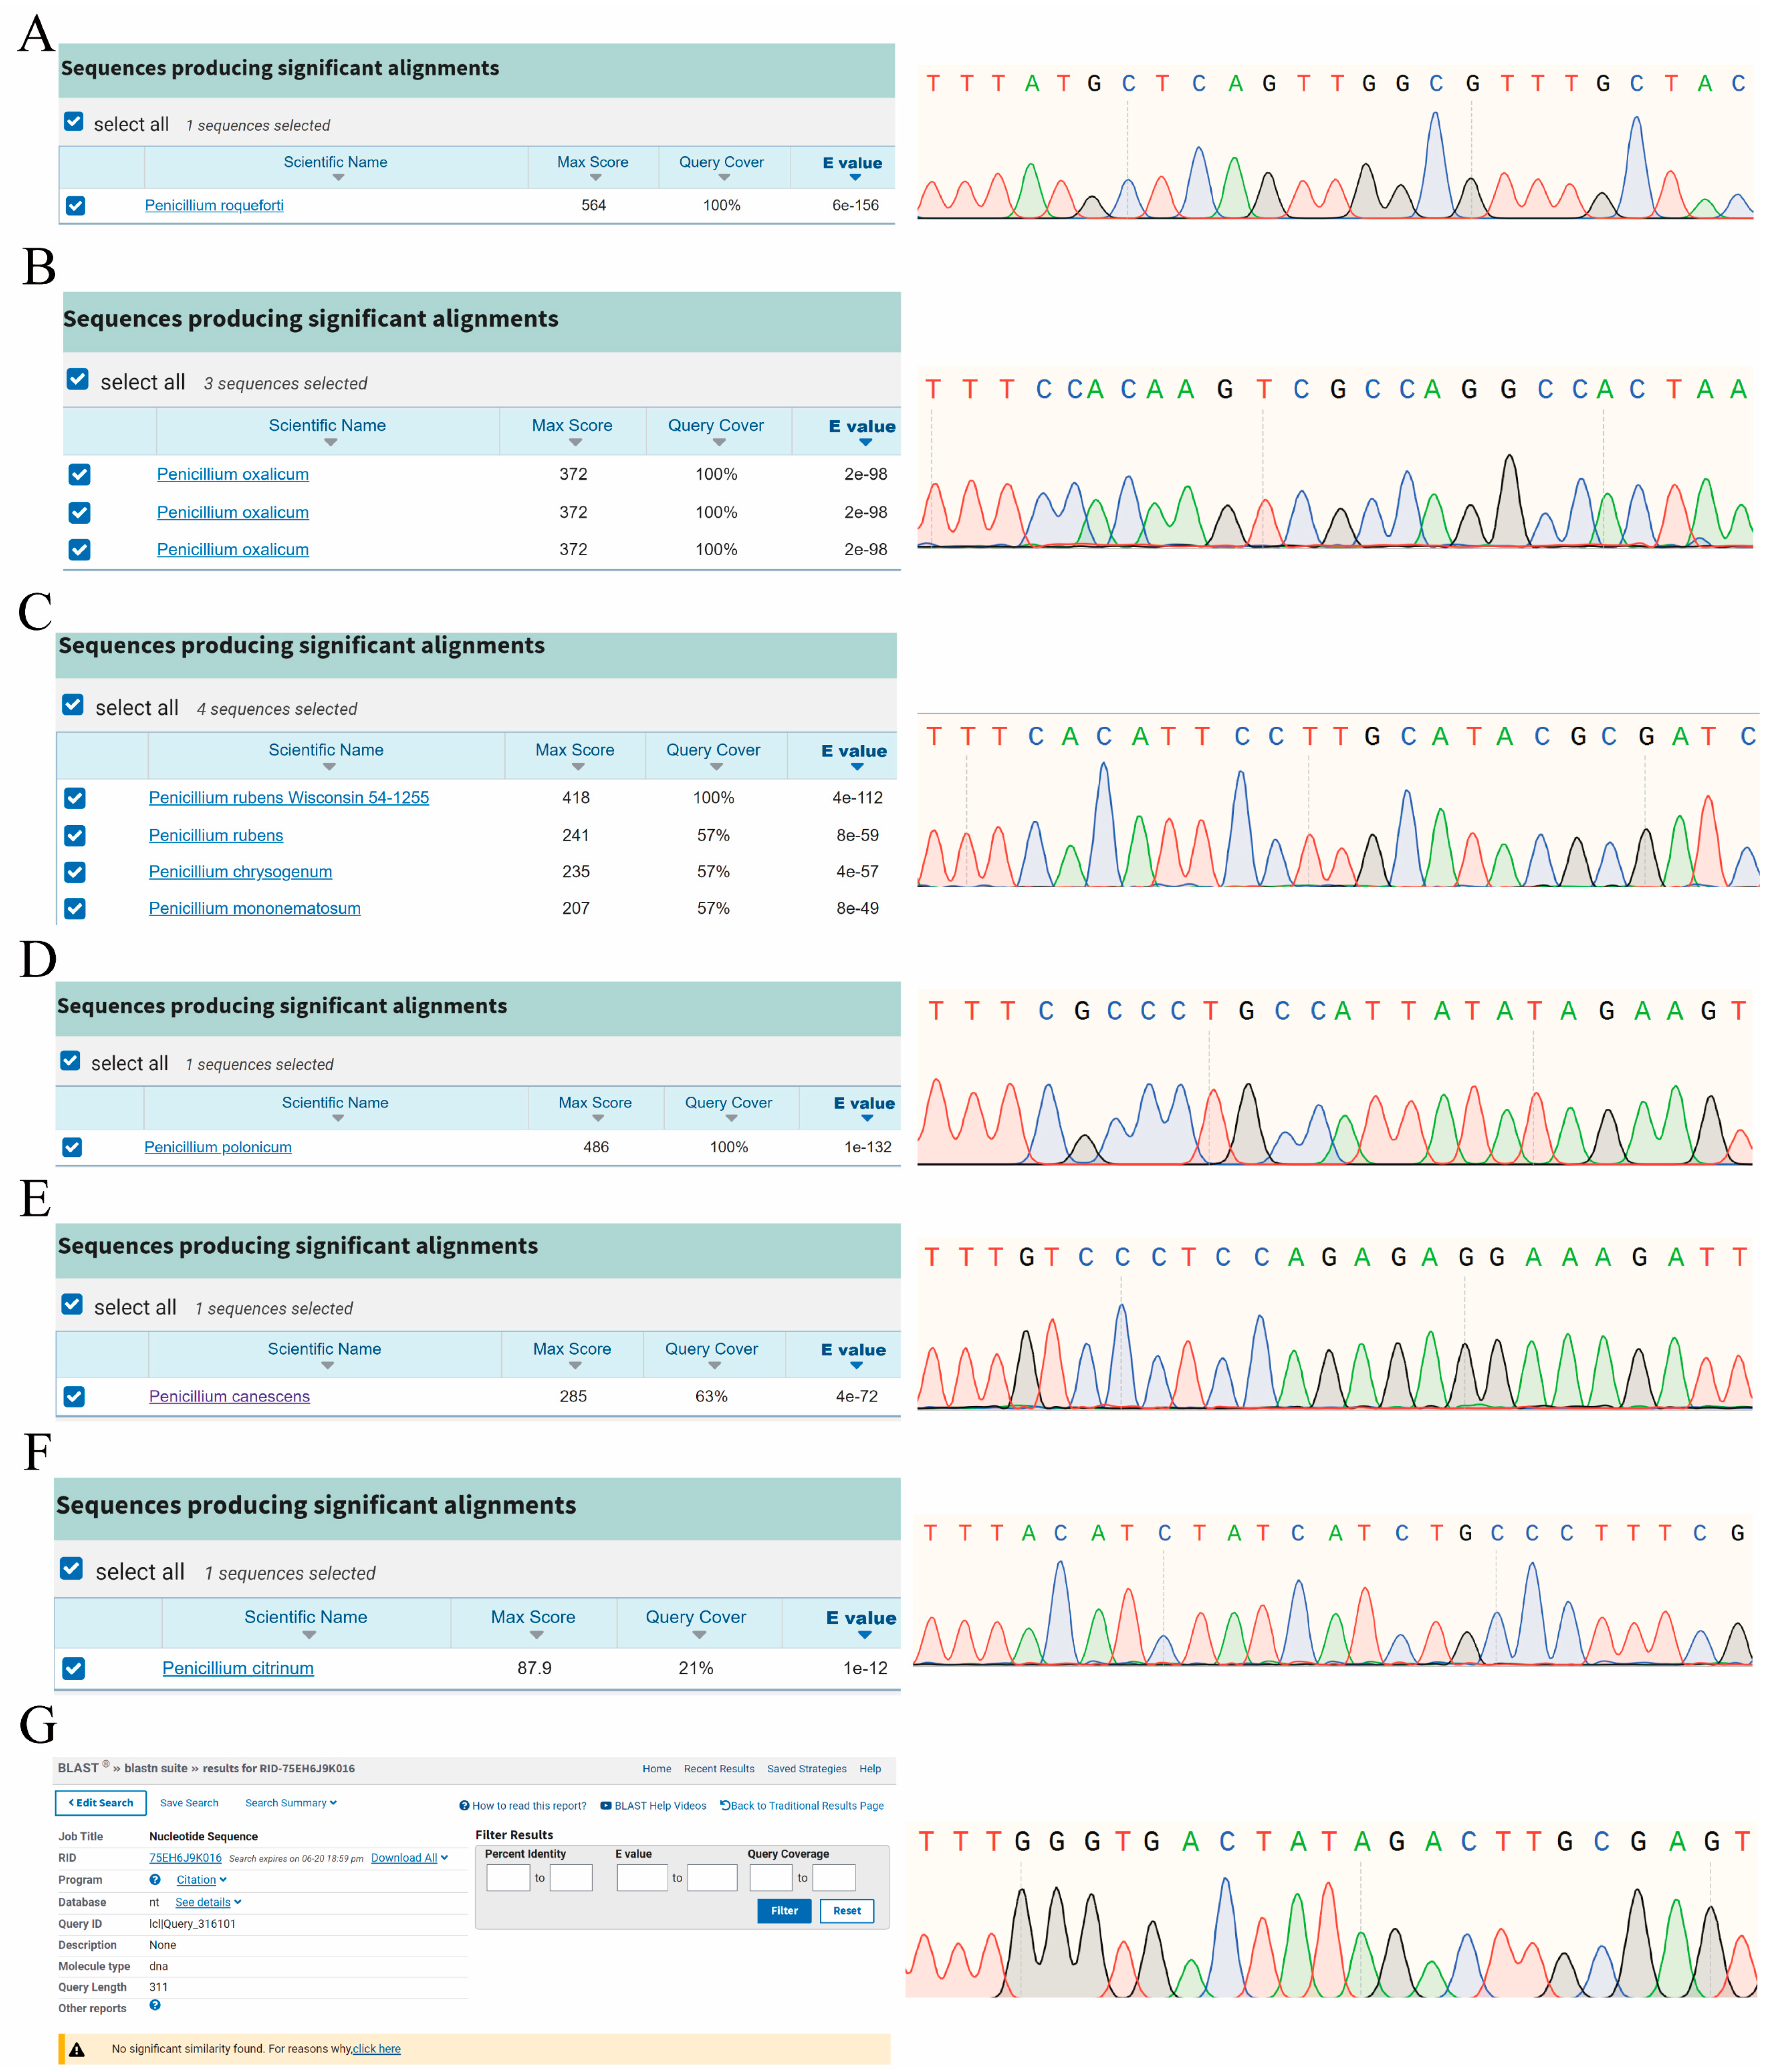
Task: Expand Search Summary dropdown
Action: [x=291, y=1803]
